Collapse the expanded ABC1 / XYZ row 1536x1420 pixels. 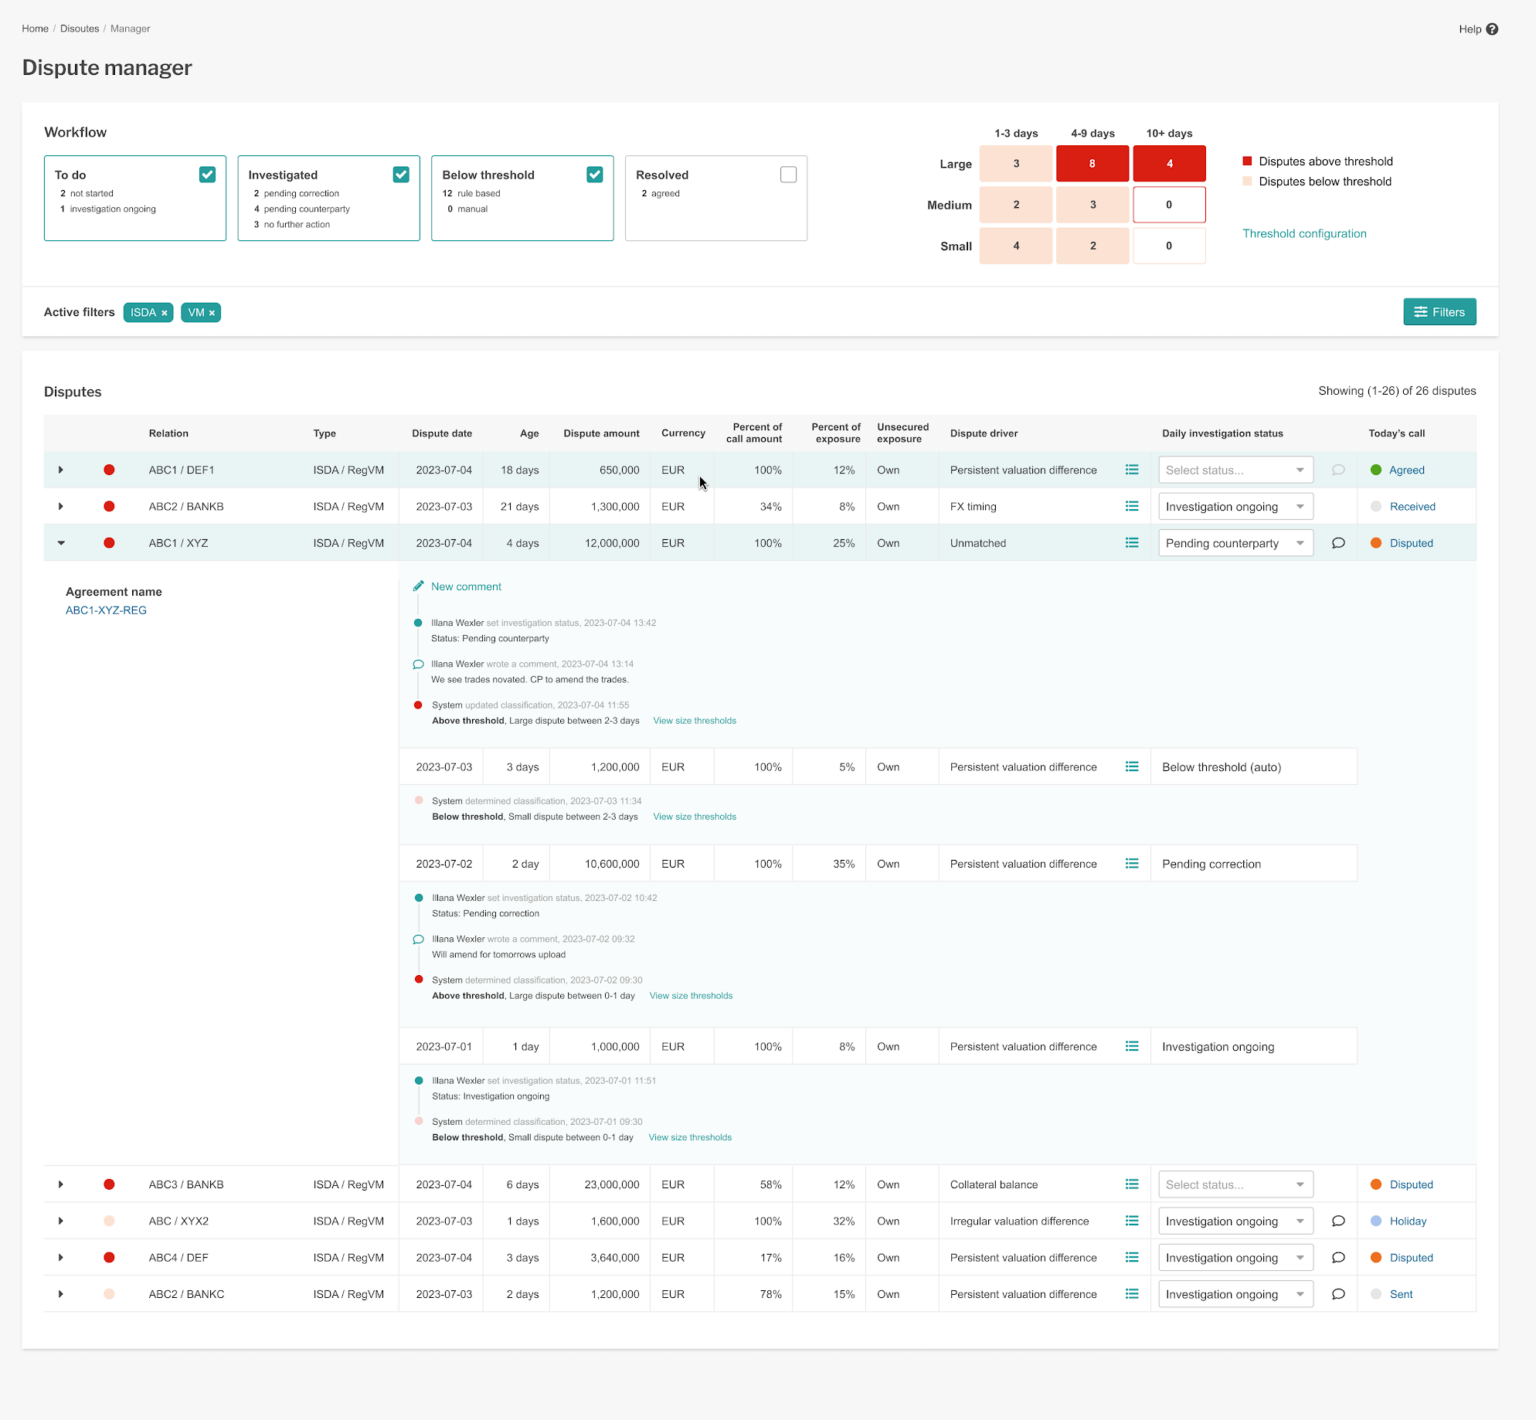point(61,542)
